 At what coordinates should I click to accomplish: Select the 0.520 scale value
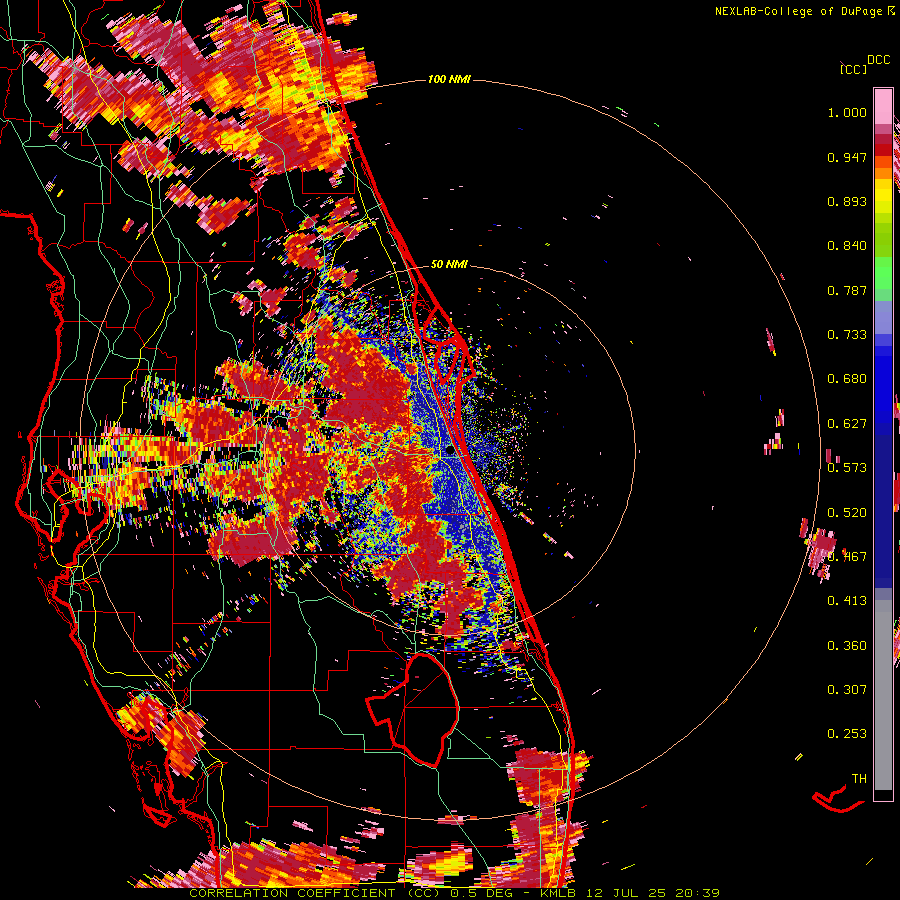tap(847, 512)
